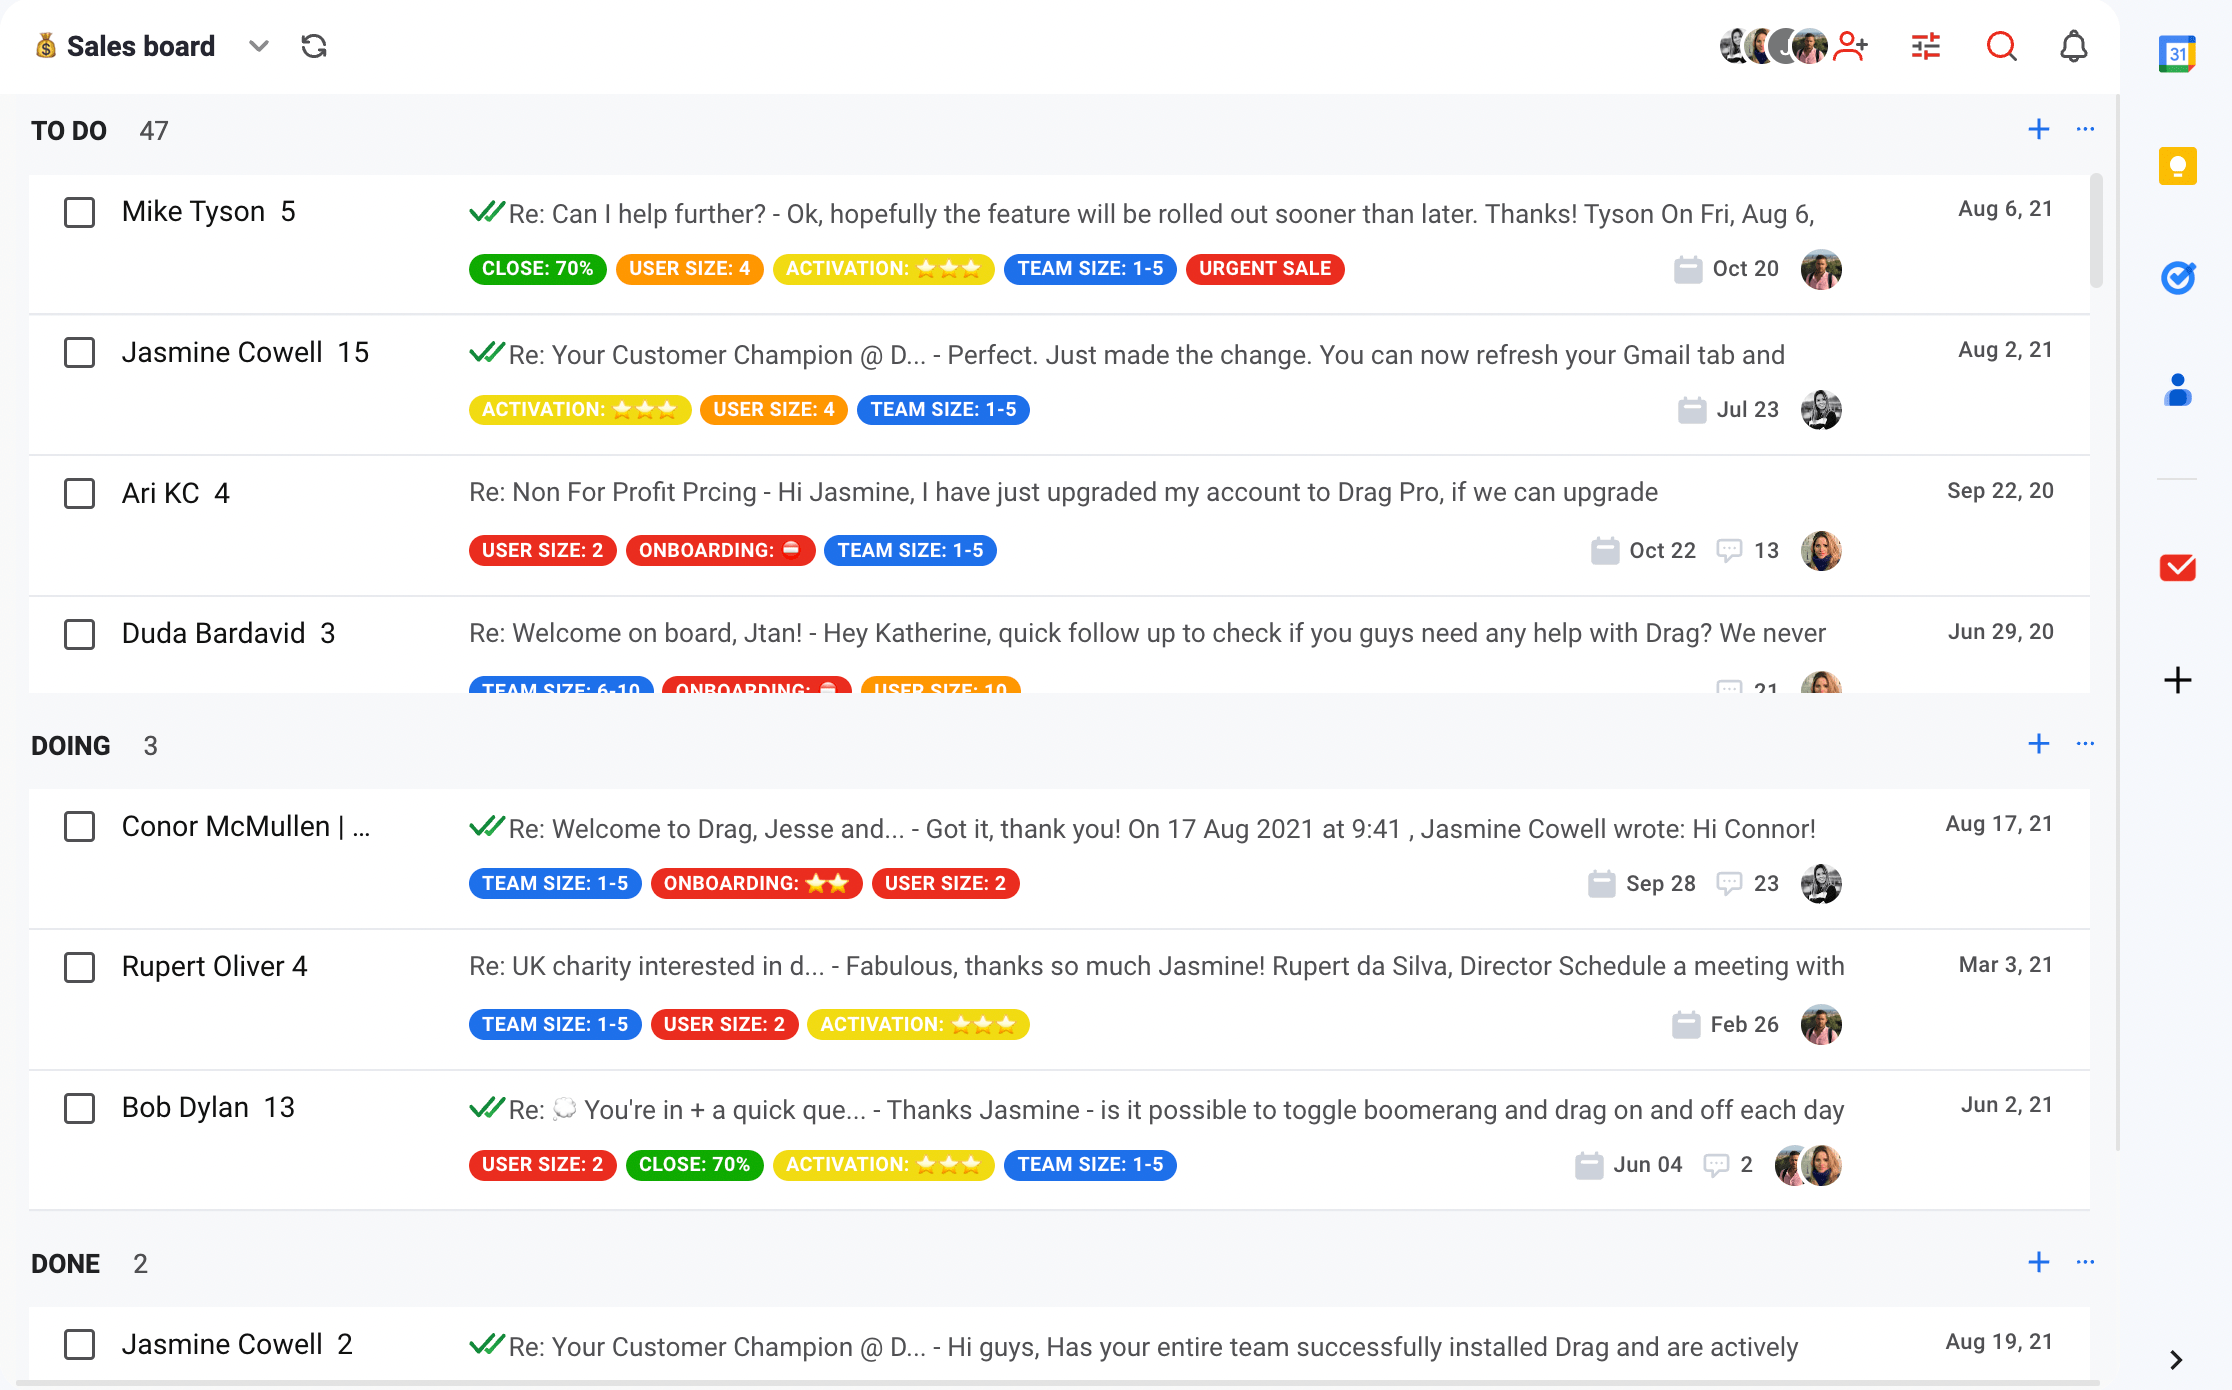Click assignee avatar on Mike Tyson card

tap(1821, 269)
